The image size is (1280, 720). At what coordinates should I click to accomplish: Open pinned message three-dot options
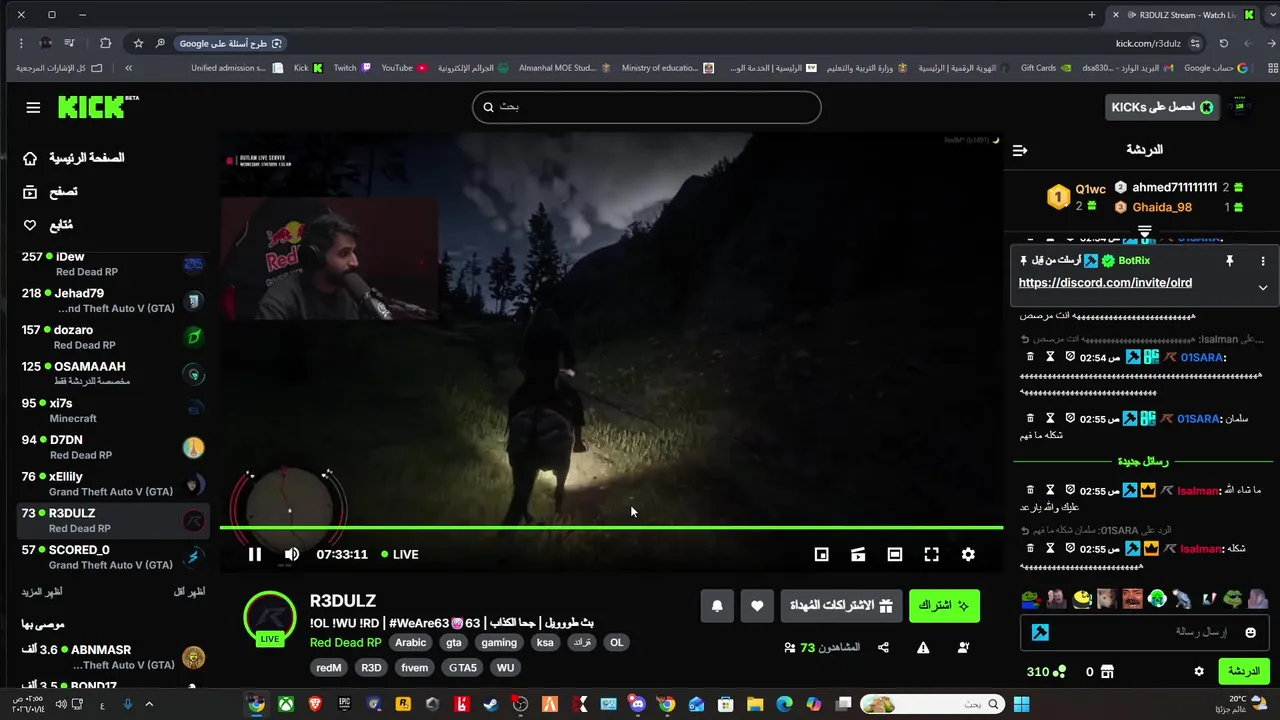[x=1263, y=261]
